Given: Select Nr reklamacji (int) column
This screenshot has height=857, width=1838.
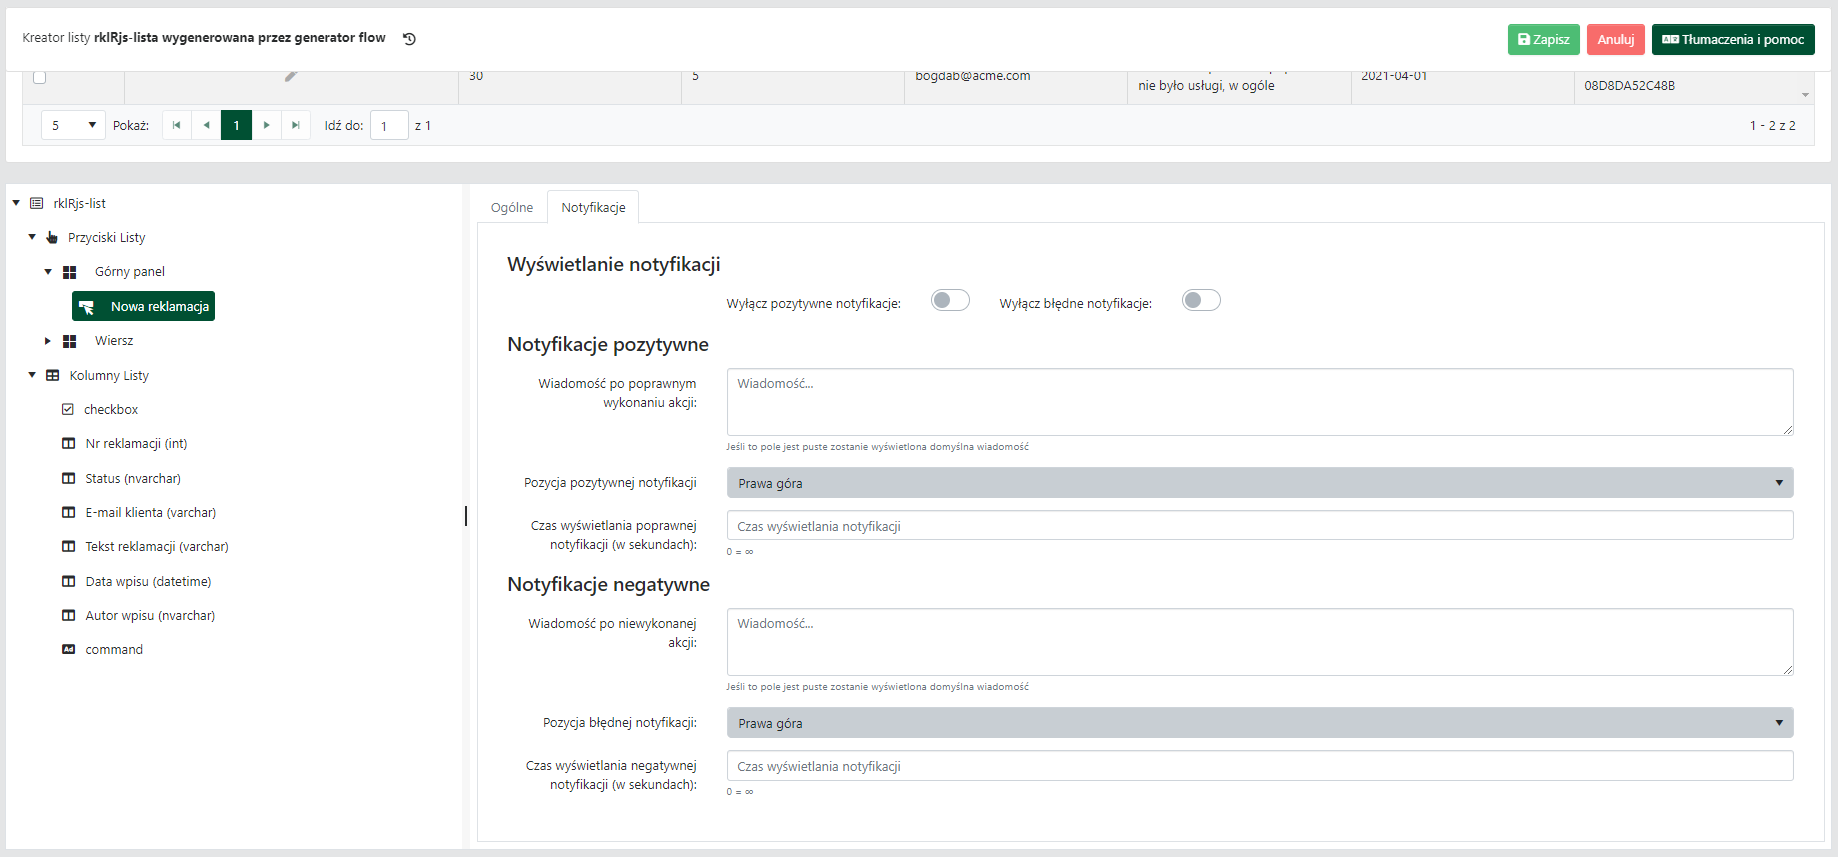Looking at the screenshot, I should 136,443.
